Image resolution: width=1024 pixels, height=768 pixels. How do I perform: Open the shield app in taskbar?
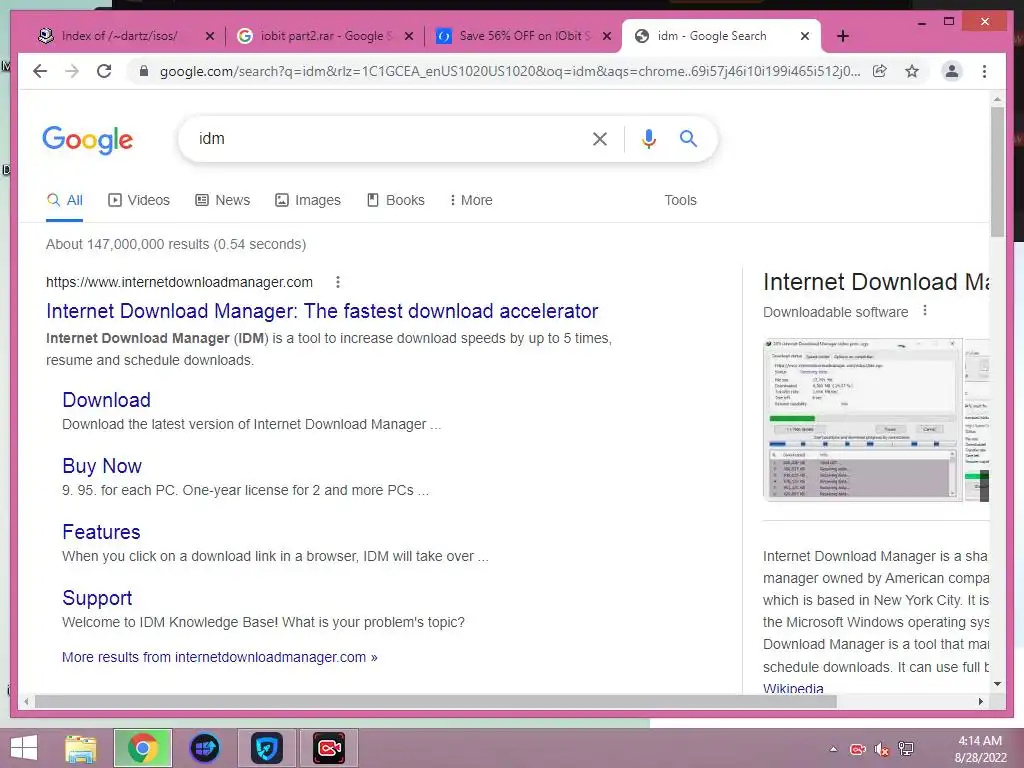[266, 748]
